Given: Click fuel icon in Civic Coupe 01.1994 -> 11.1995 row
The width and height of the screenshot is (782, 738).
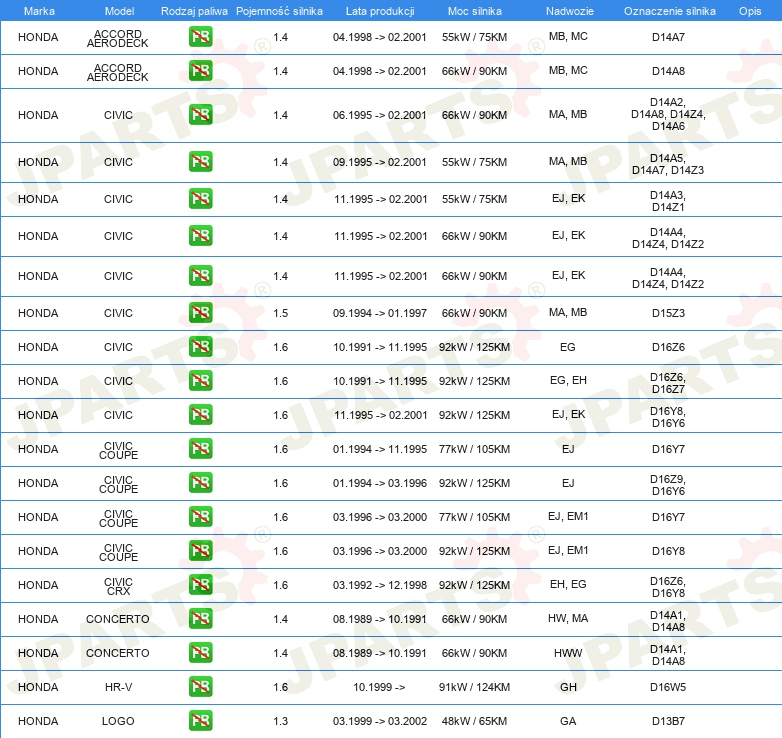Looking at the screenshot, I should (x=200, y=448).
